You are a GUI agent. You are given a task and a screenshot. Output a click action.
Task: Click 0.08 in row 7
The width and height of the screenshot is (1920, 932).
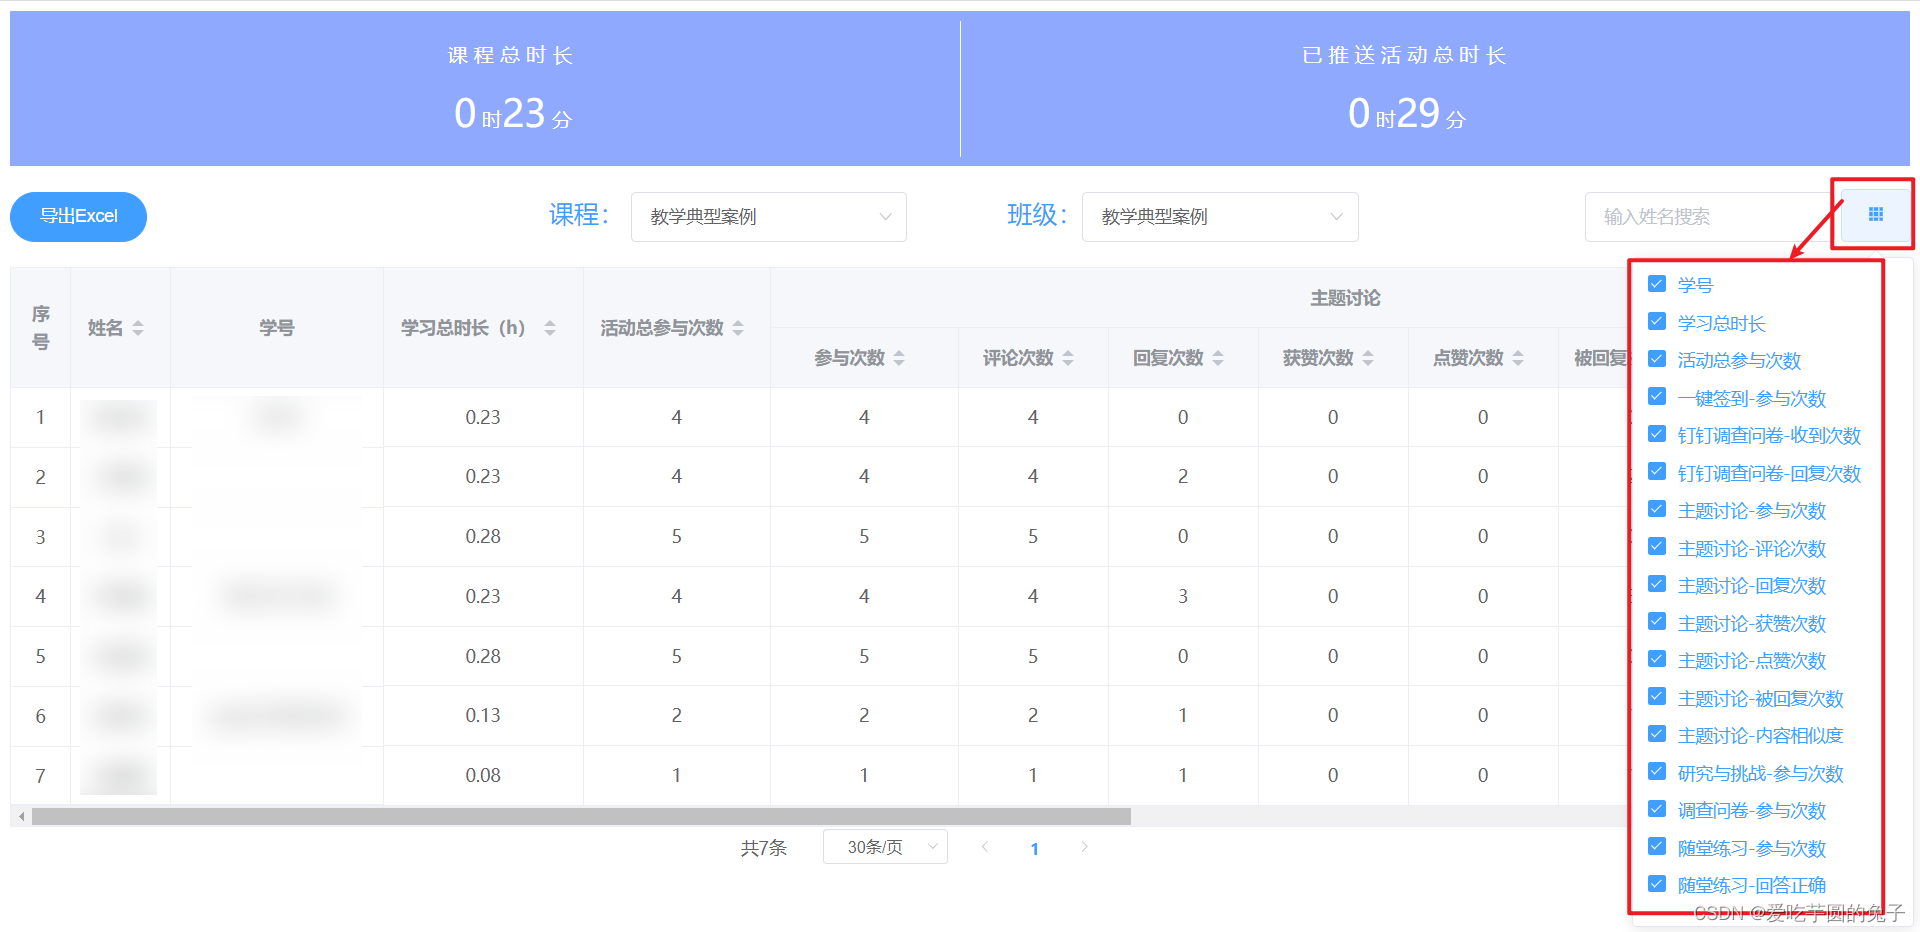[483, 775]
